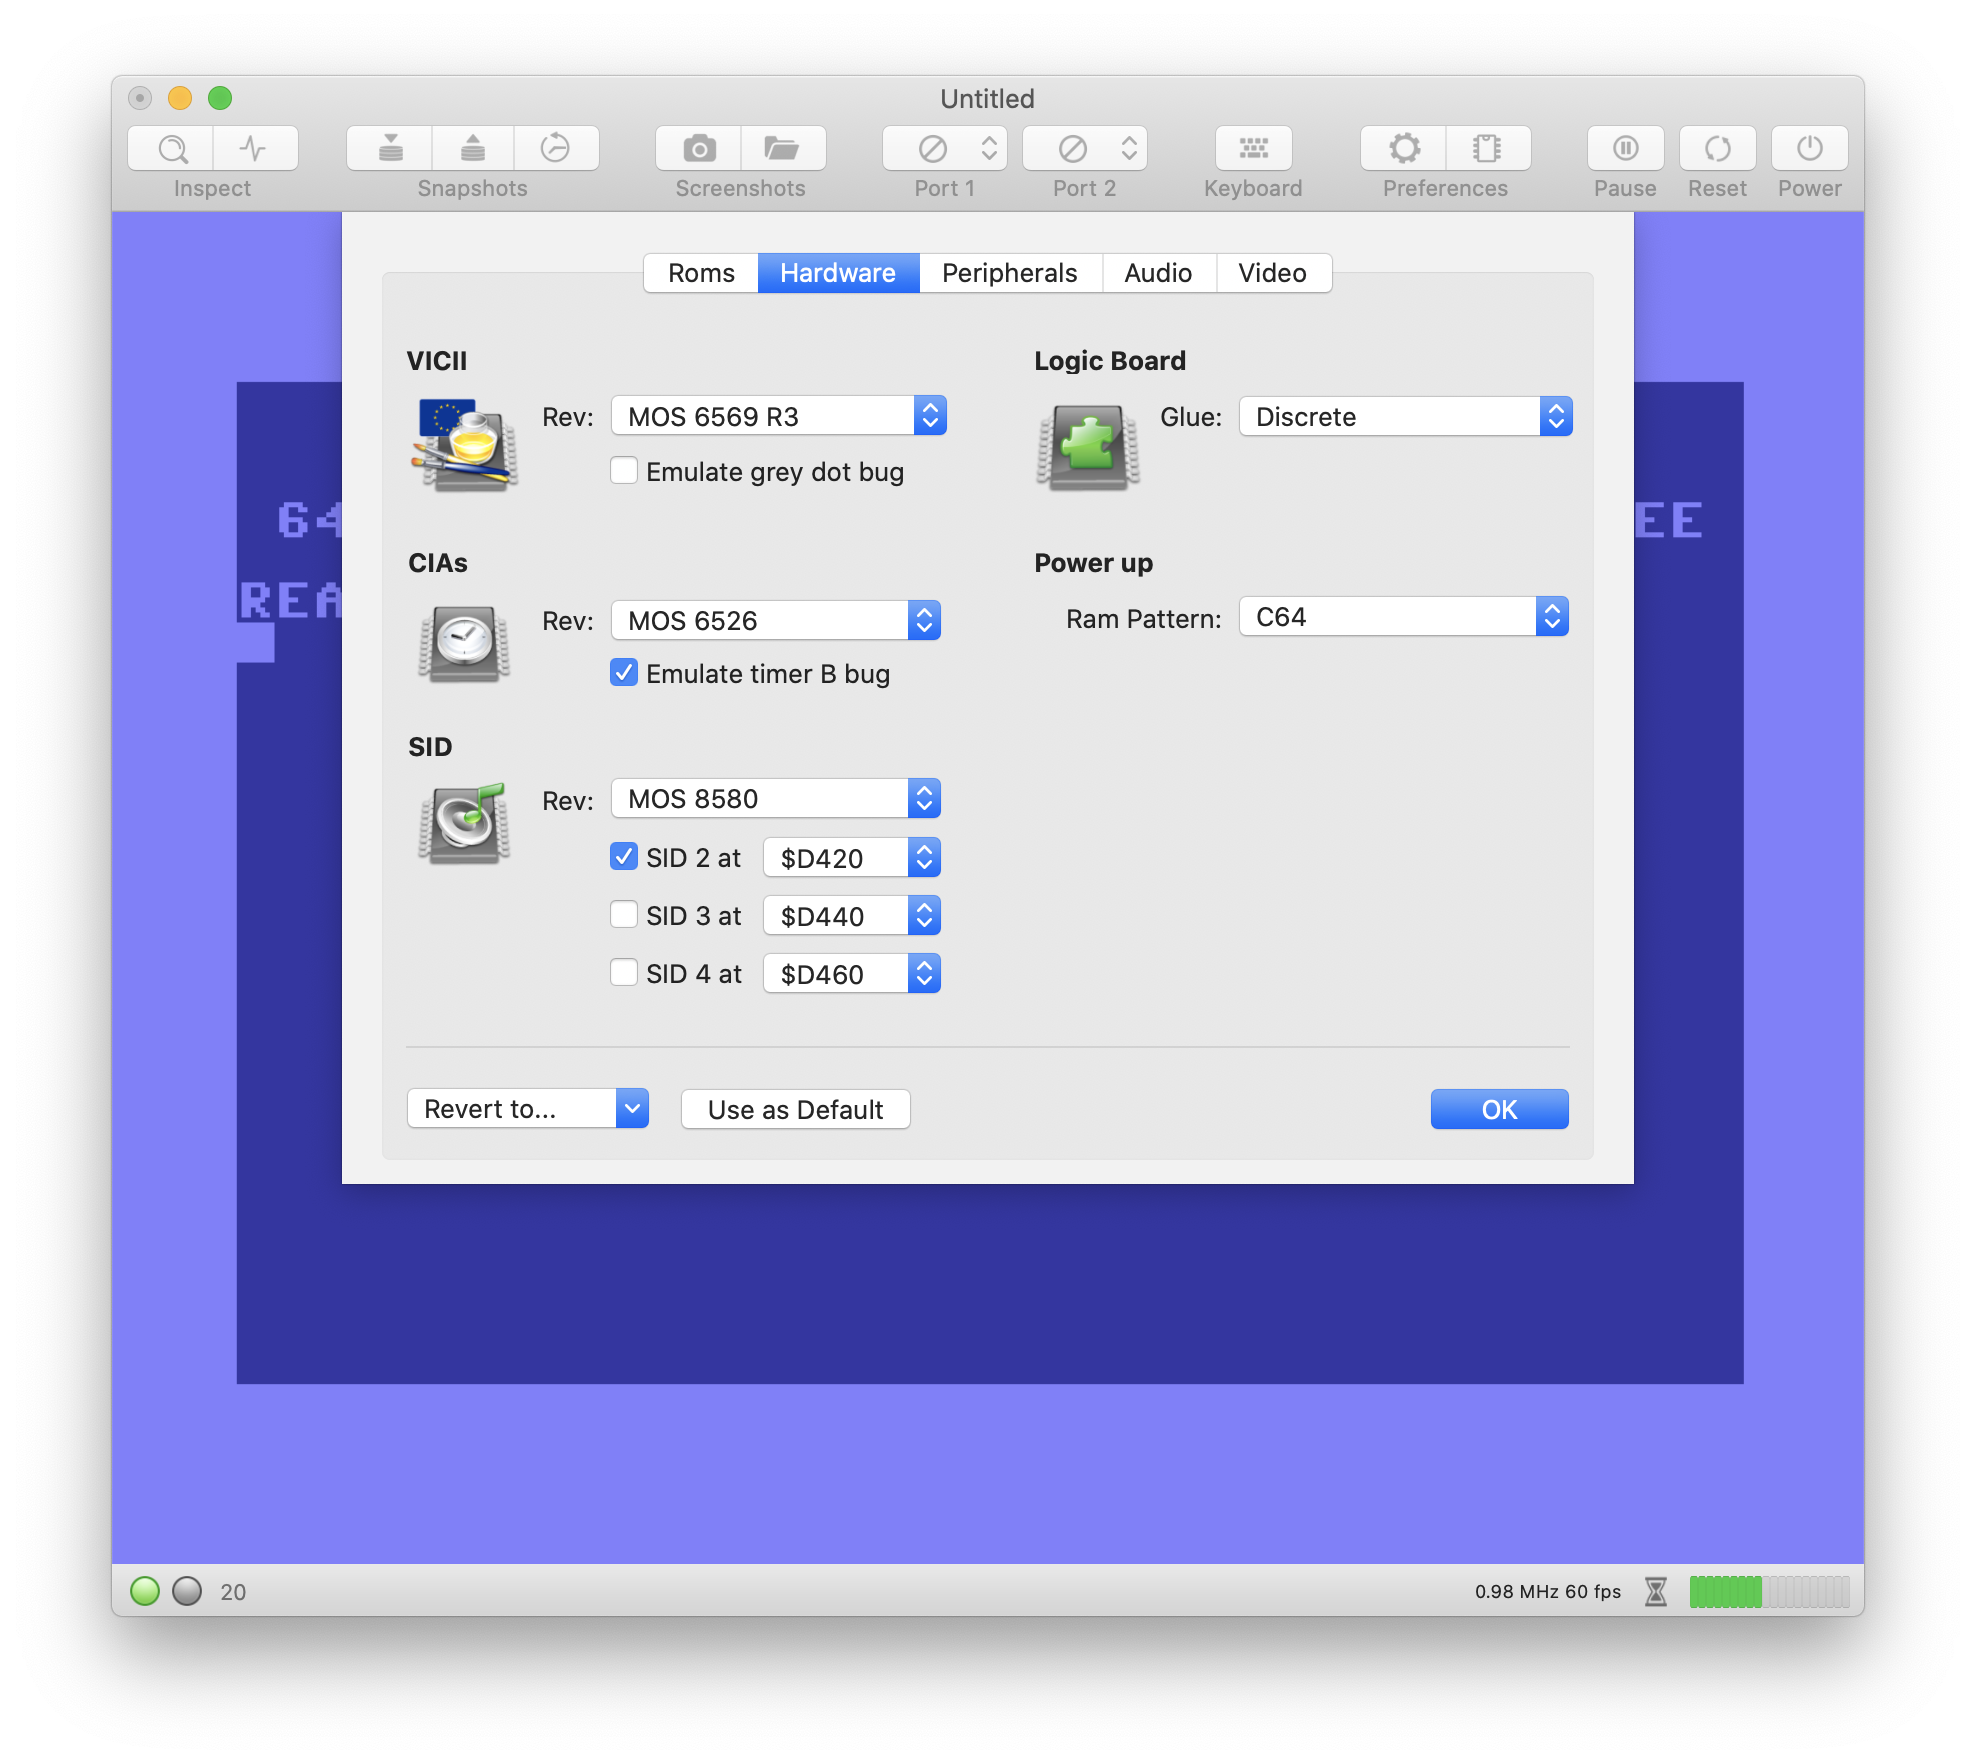Take a screenshot with the camera icon

(699, 149)
